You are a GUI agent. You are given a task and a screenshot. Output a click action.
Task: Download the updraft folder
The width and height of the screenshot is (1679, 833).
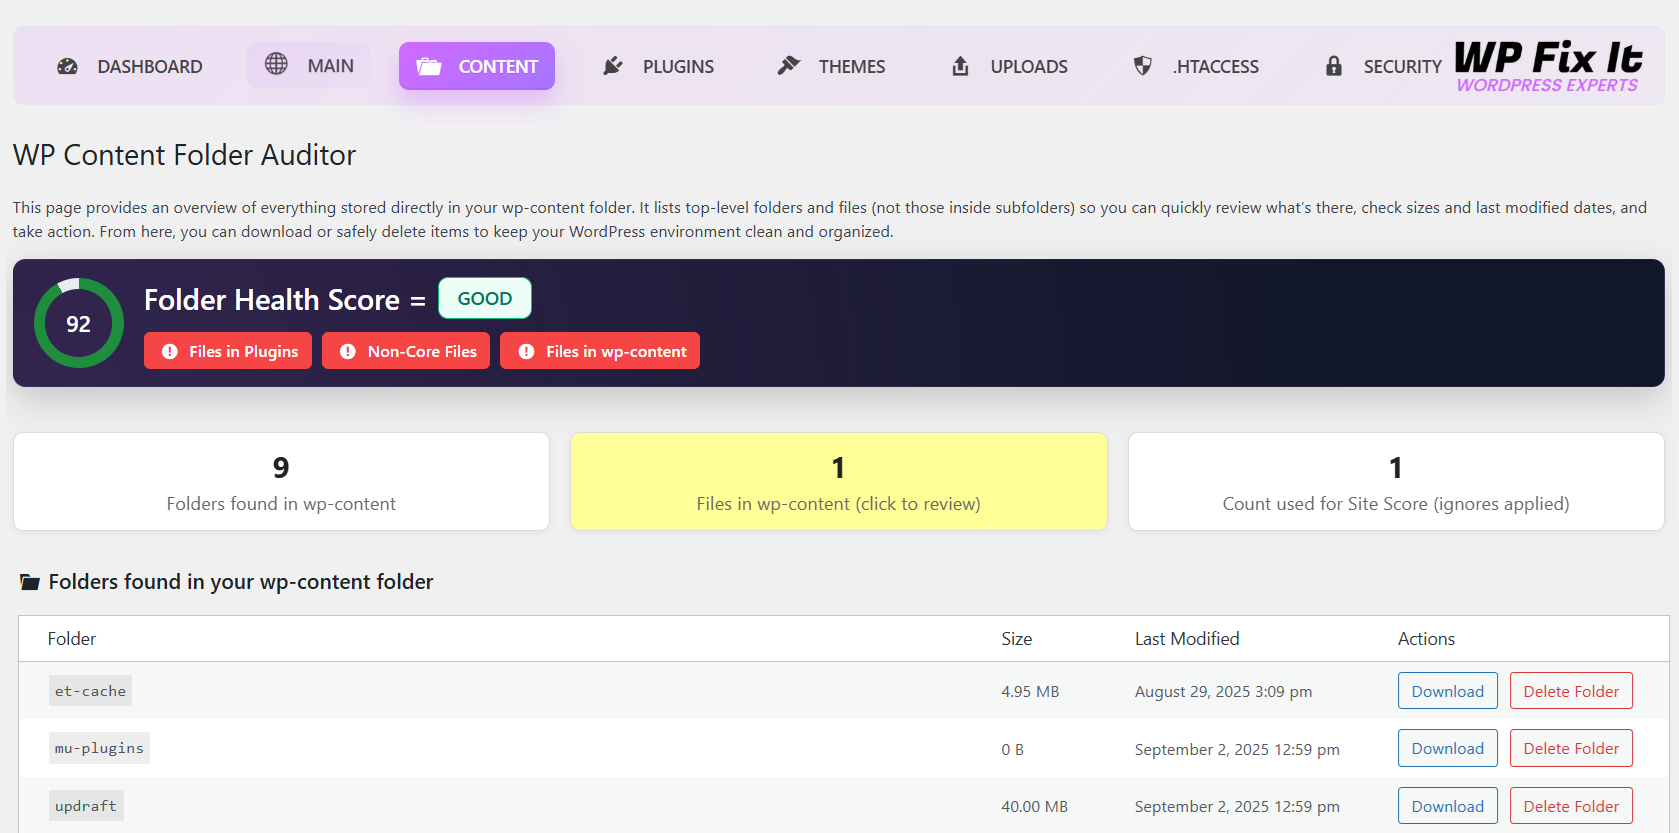[1447, 806]
